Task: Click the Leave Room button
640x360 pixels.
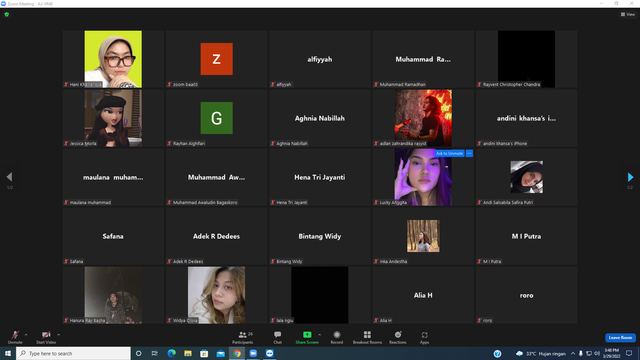Action: (x=620, y=338)
